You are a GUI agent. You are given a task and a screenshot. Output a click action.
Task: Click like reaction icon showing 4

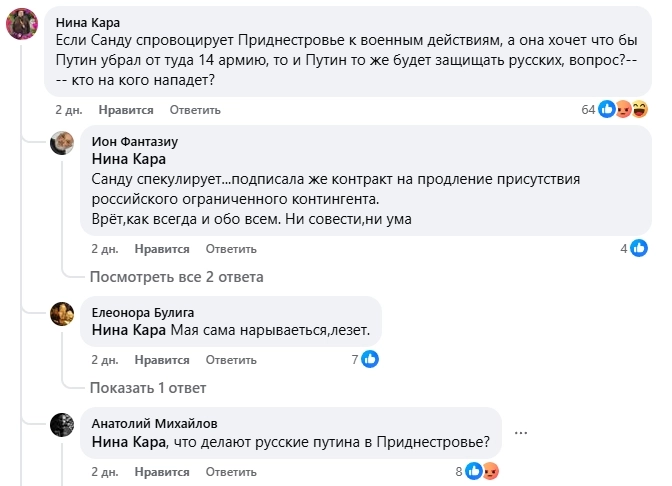(x=639, y=248)
